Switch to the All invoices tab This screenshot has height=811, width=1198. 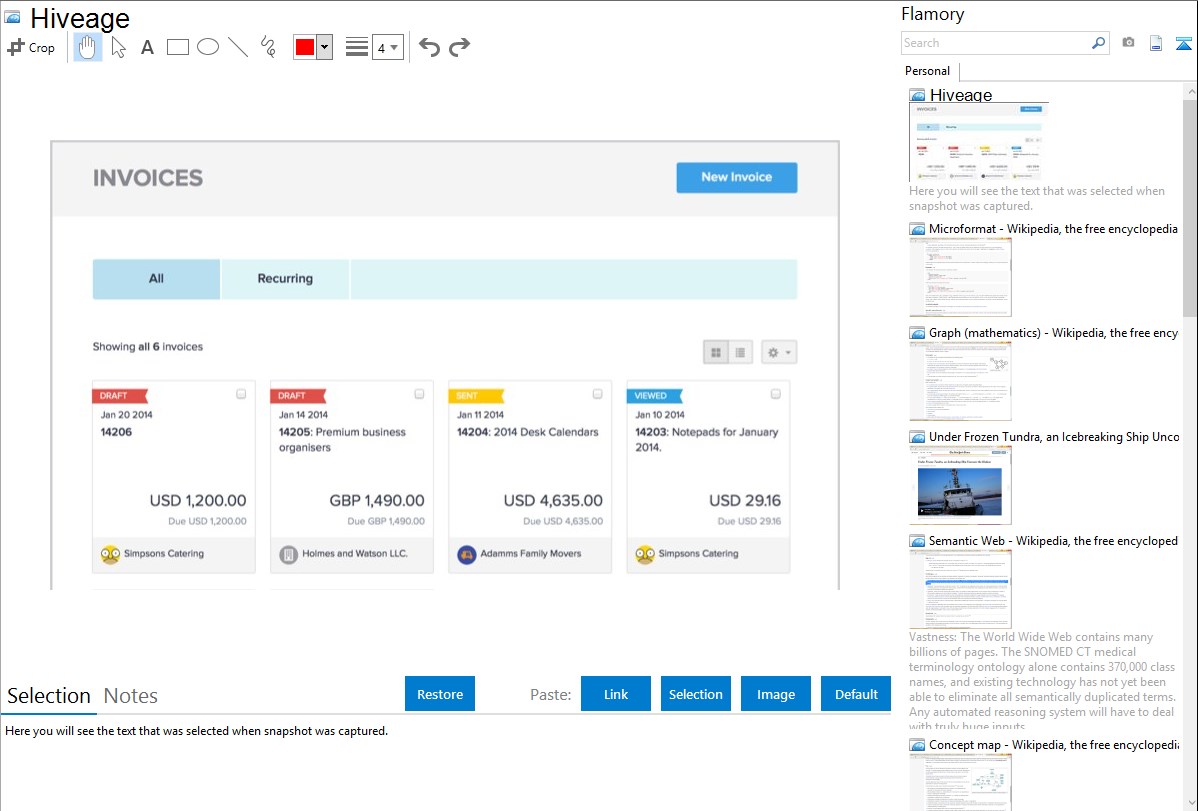[156, 279]
